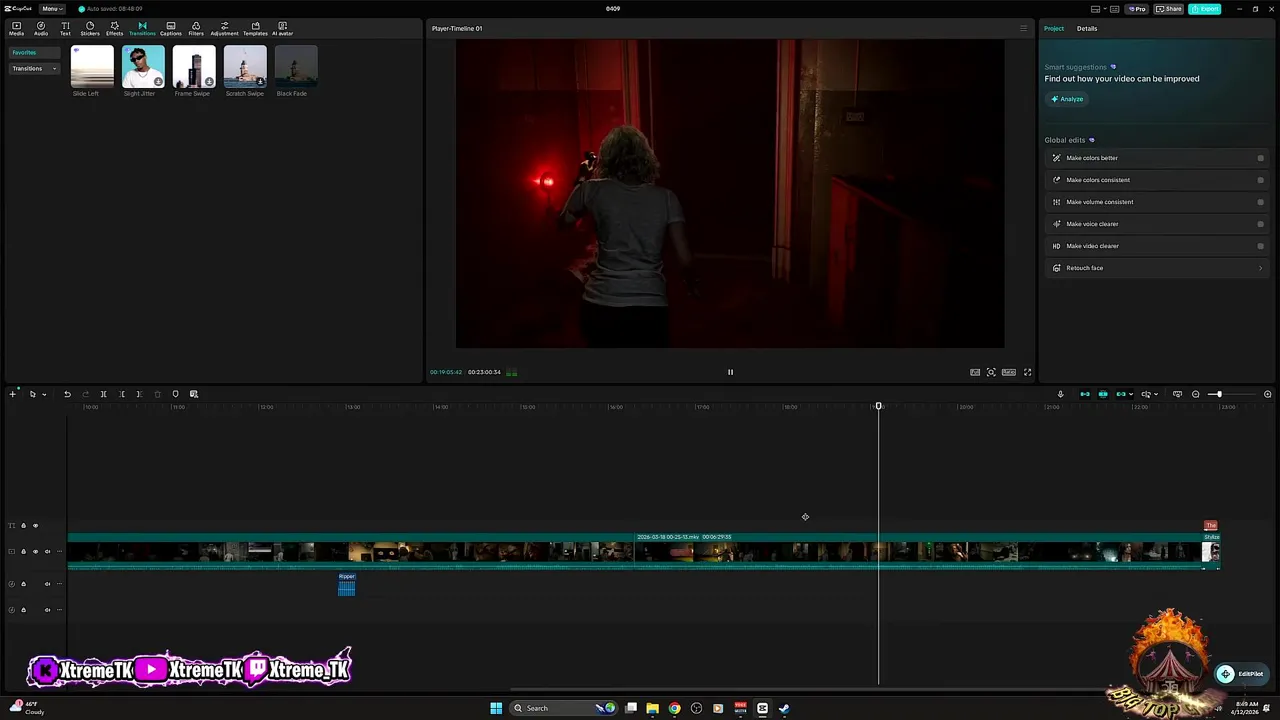The image size is (1280, 720).
Task: Select the Ripper audio clip
Action: [x=347, y=585]
